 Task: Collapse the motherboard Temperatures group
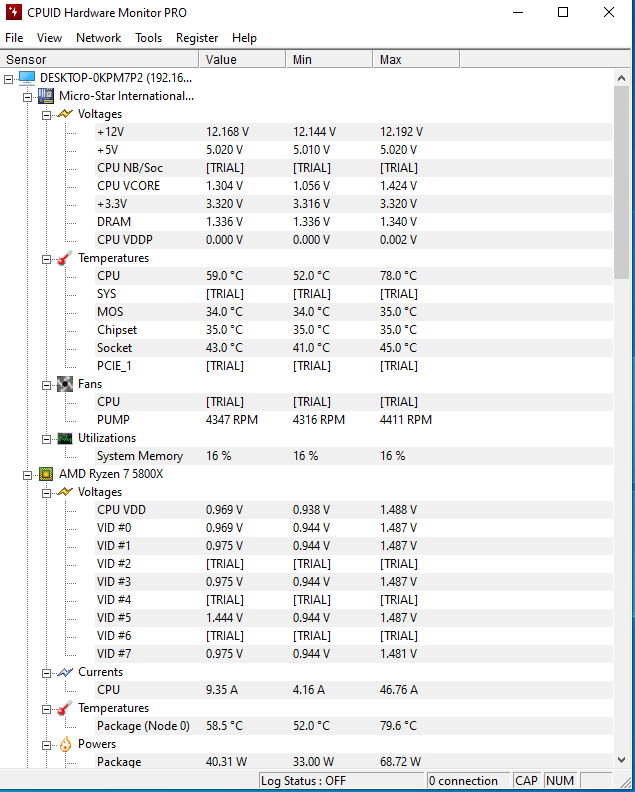click(46, 260)
